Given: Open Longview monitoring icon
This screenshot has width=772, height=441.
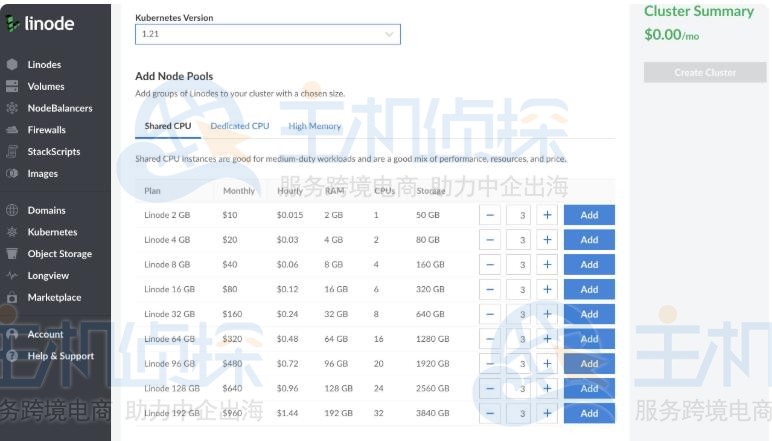Looking at the screenshot, I should (x=12, y=276).
